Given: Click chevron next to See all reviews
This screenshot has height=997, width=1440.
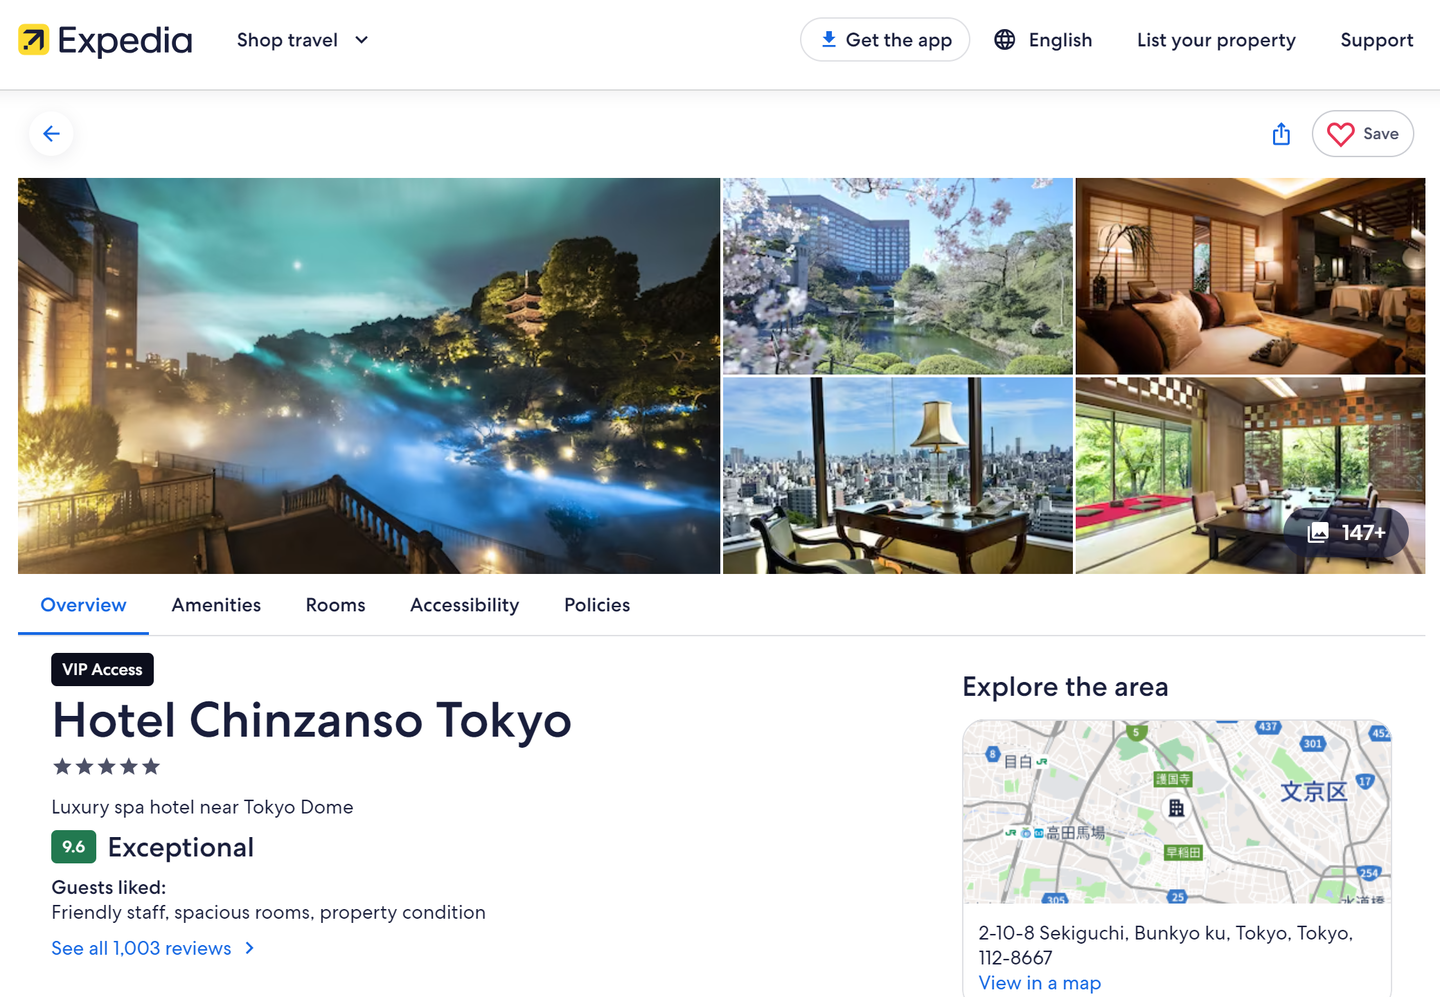Looking at the screenshot, I should point(250,948).
